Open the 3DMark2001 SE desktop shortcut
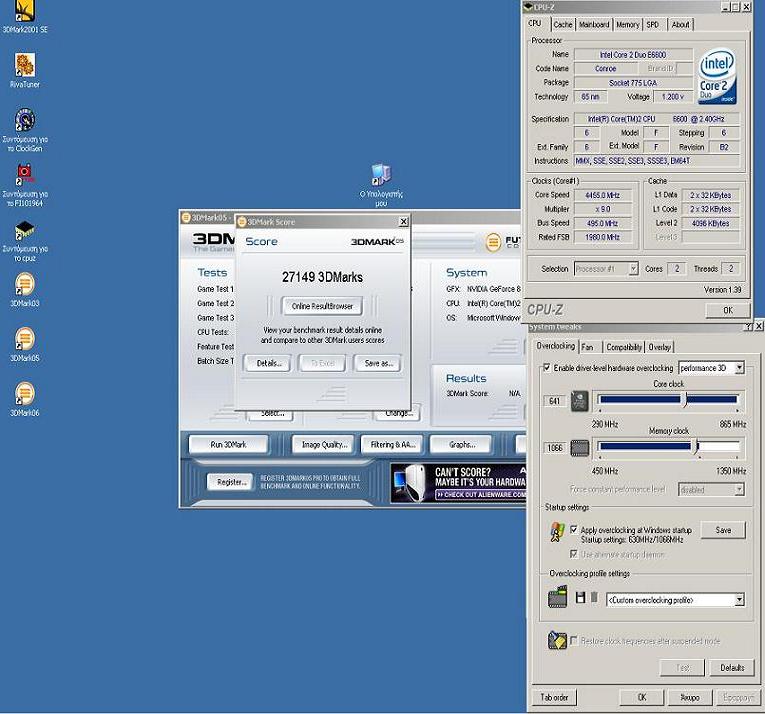765x714 pixels. [x=25, y=16]
